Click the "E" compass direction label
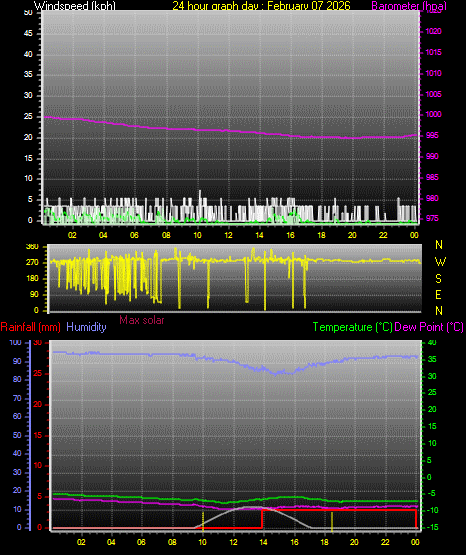Screen dimensions: 466x555 [438, 294]
